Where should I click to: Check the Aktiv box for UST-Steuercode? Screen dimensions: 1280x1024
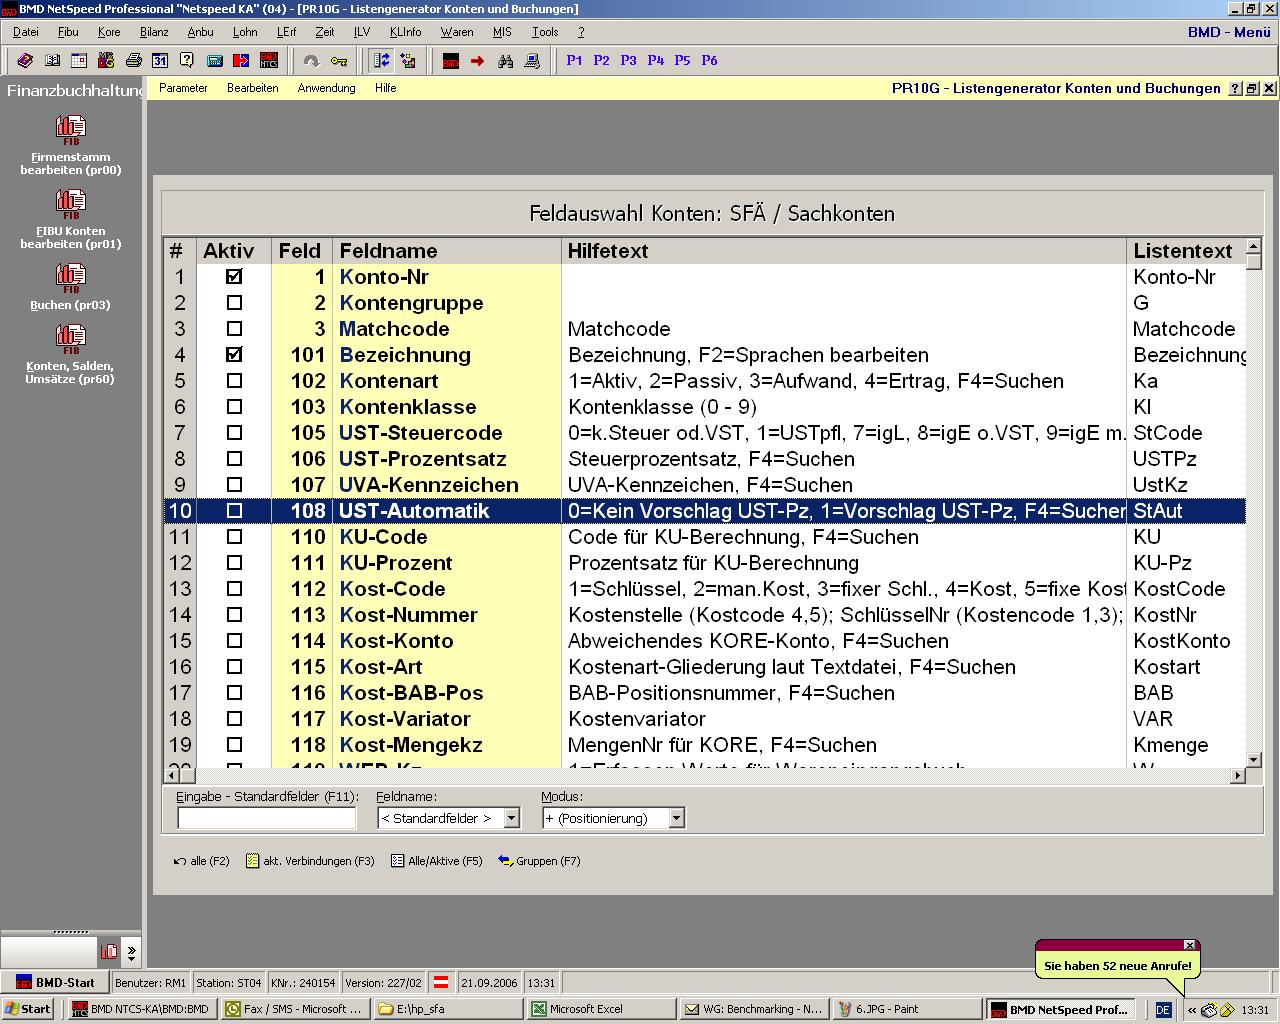tap(234, 433)
